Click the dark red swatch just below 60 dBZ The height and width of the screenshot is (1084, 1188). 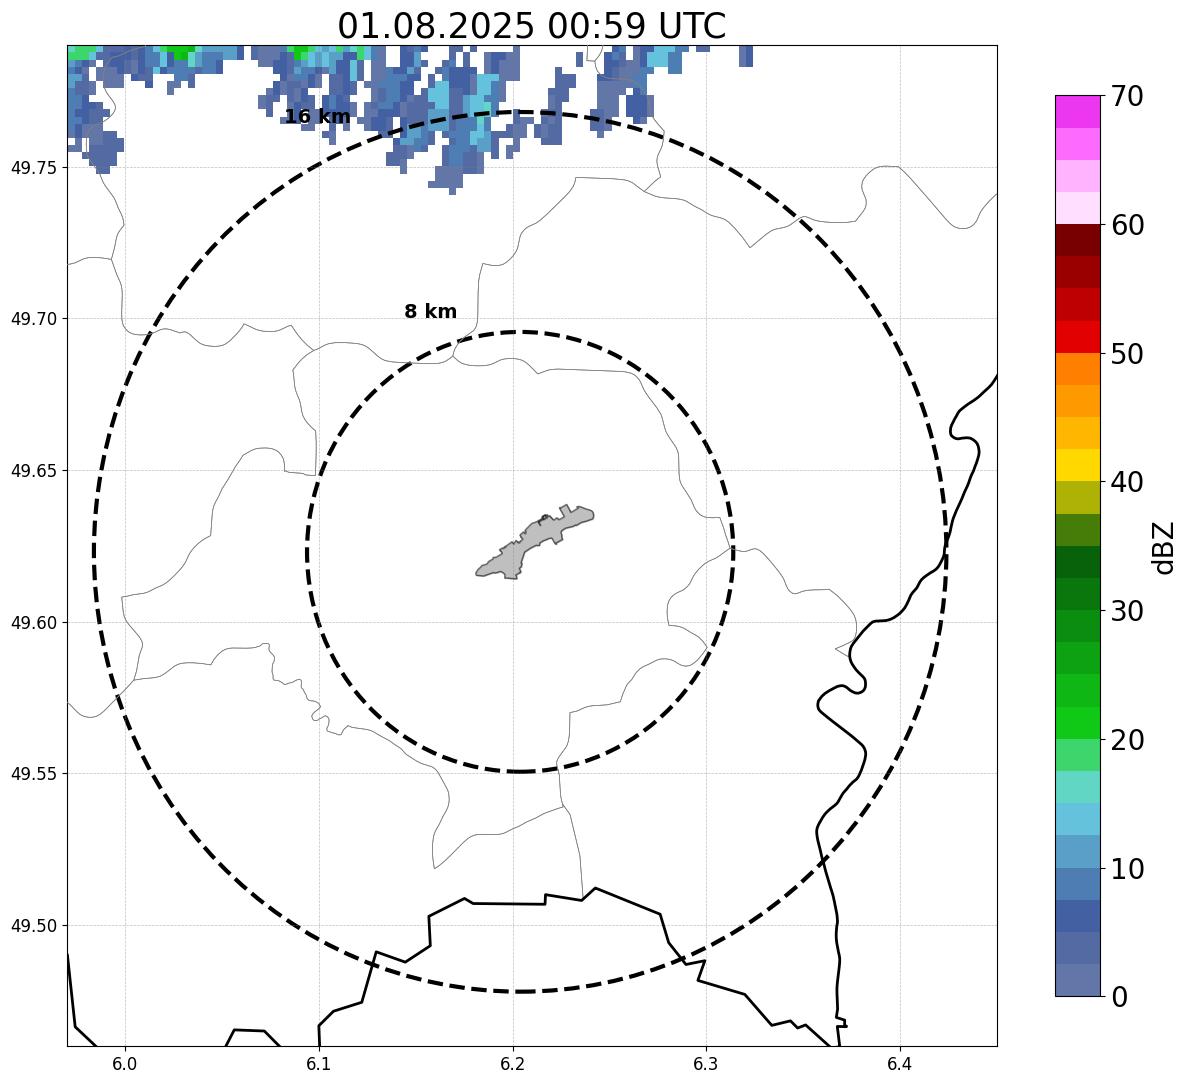tap(1077, 240)
